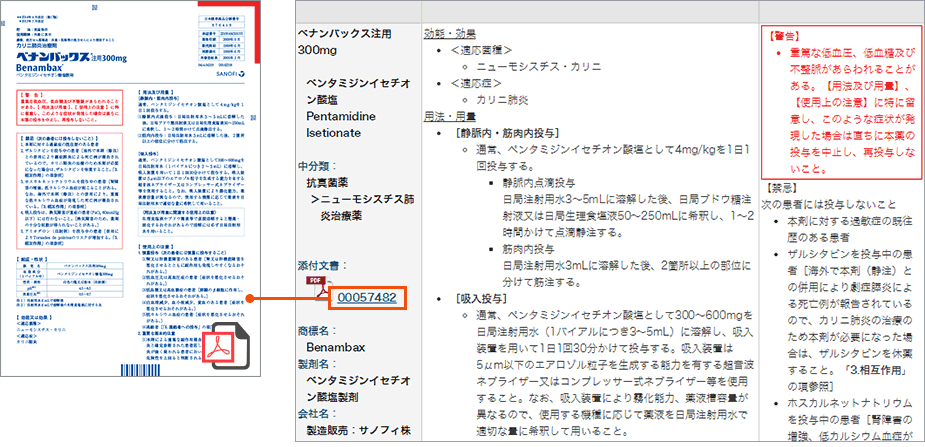925x447 pixels.
Task: Select the product name ベナンバックス注用 300mg in the table
Action: [x=345, y=42]
